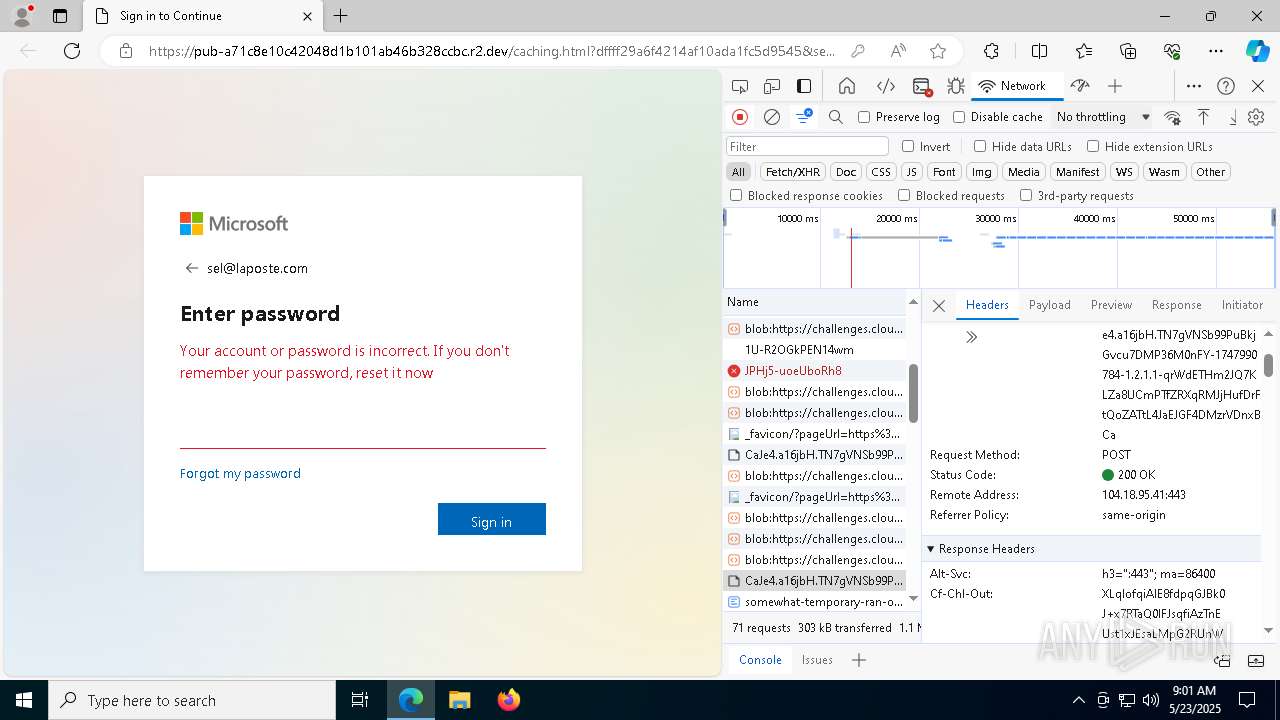Select the somewhat-temporary-ran-o... request
The width and height of the screenshot is (1280, 720).
coord(815,602)
